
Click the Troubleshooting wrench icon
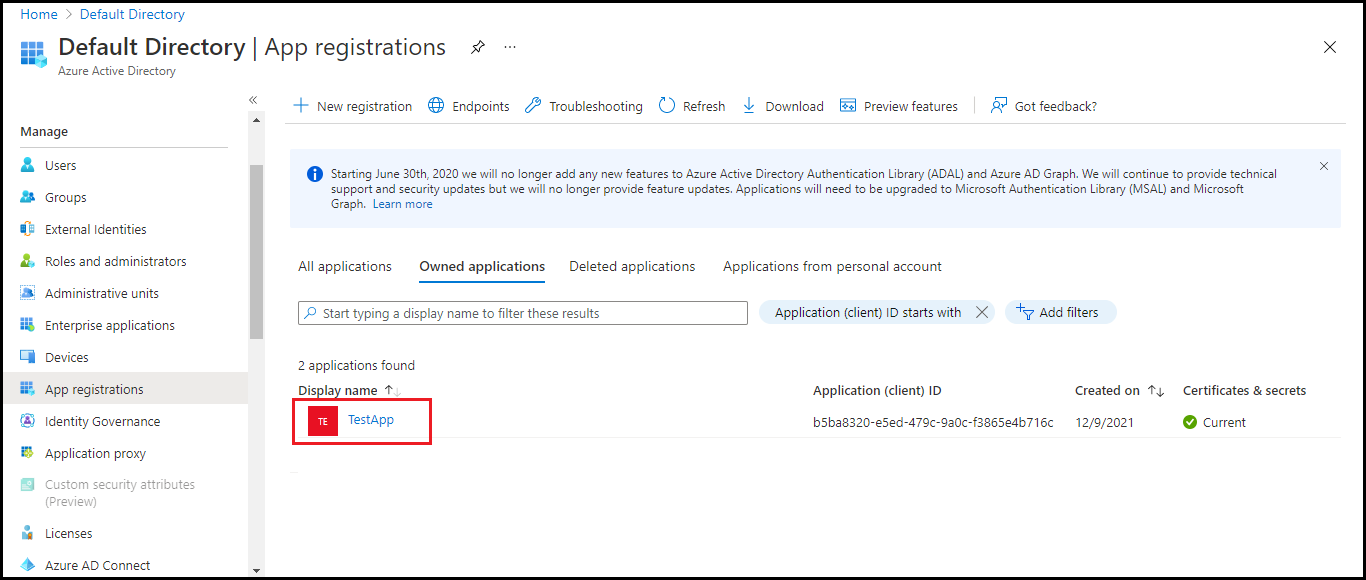click(533, 105)
